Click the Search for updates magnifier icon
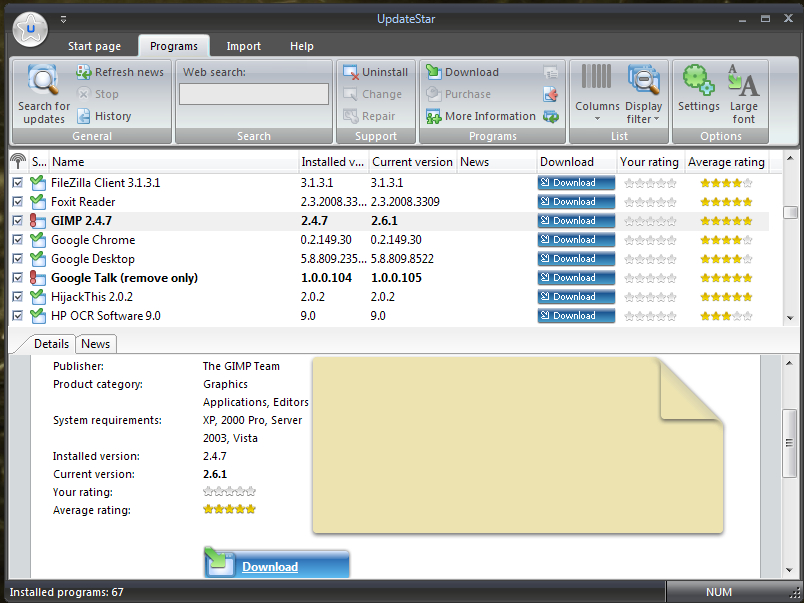The height and width of the screenshot is (603, 804). pyautogui.click(x=44, y=80)
